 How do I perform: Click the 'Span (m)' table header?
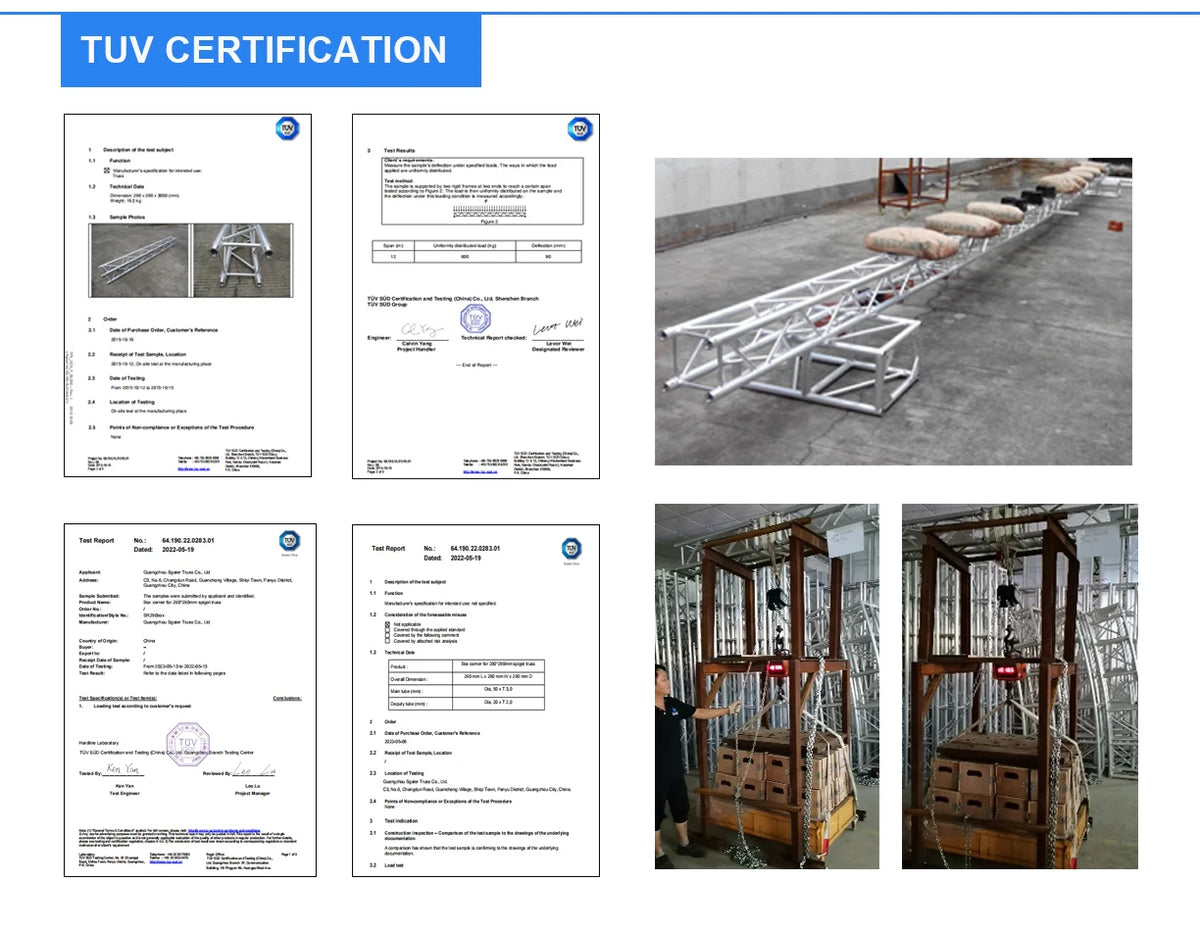(x=393, y=245)
